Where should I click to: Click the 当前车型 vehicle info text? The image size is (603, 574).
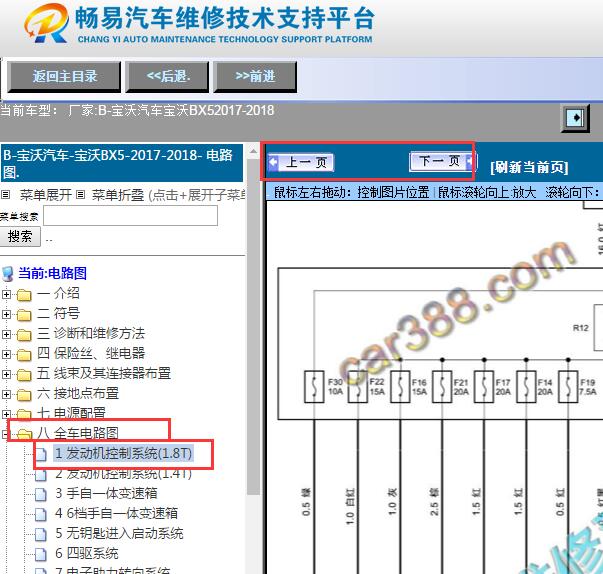pos(137,111)
